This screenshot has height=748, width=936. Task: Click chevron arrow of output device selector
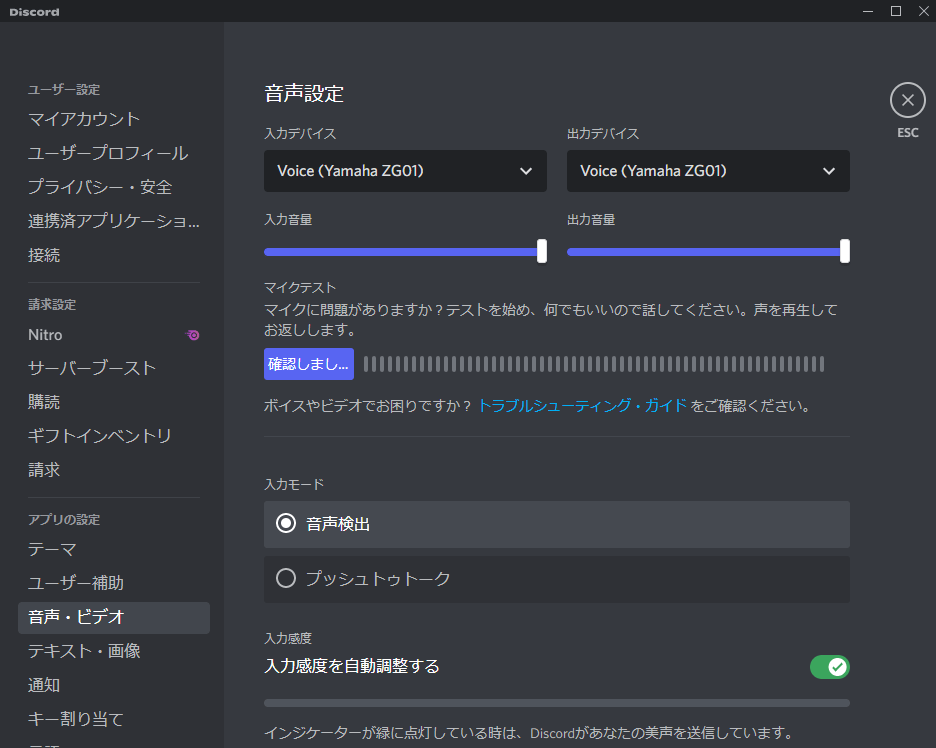(x=828, y=171)
